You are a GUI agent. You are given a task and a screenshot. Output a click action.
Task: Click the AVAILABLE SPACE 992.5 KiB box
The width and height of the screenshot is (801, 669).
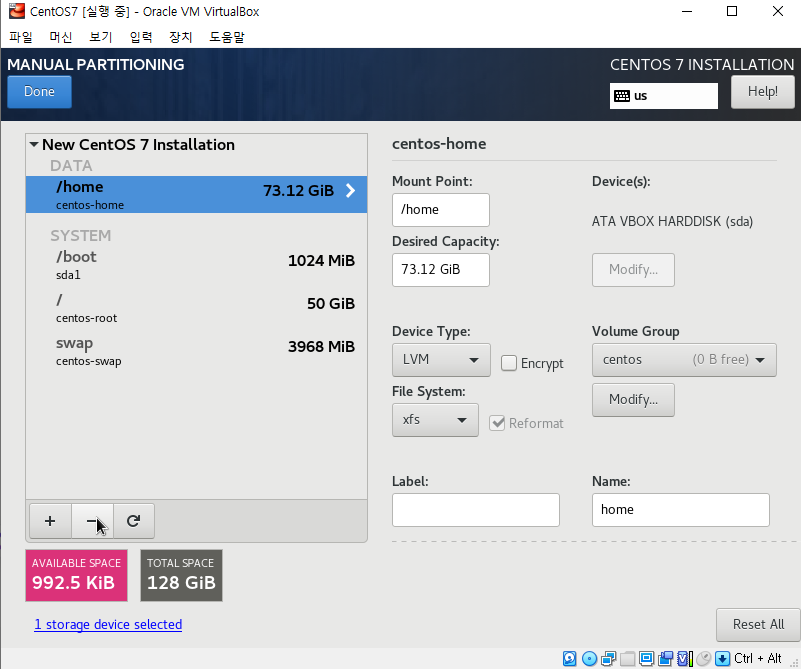(x=77, y=575)
